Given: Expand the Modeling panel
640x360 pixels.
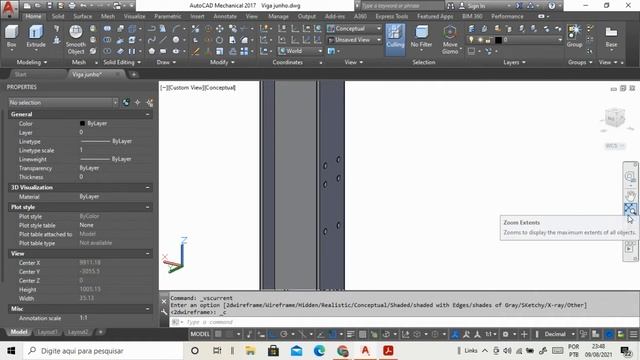Looking at the screenshot, I should pos(32,62).
